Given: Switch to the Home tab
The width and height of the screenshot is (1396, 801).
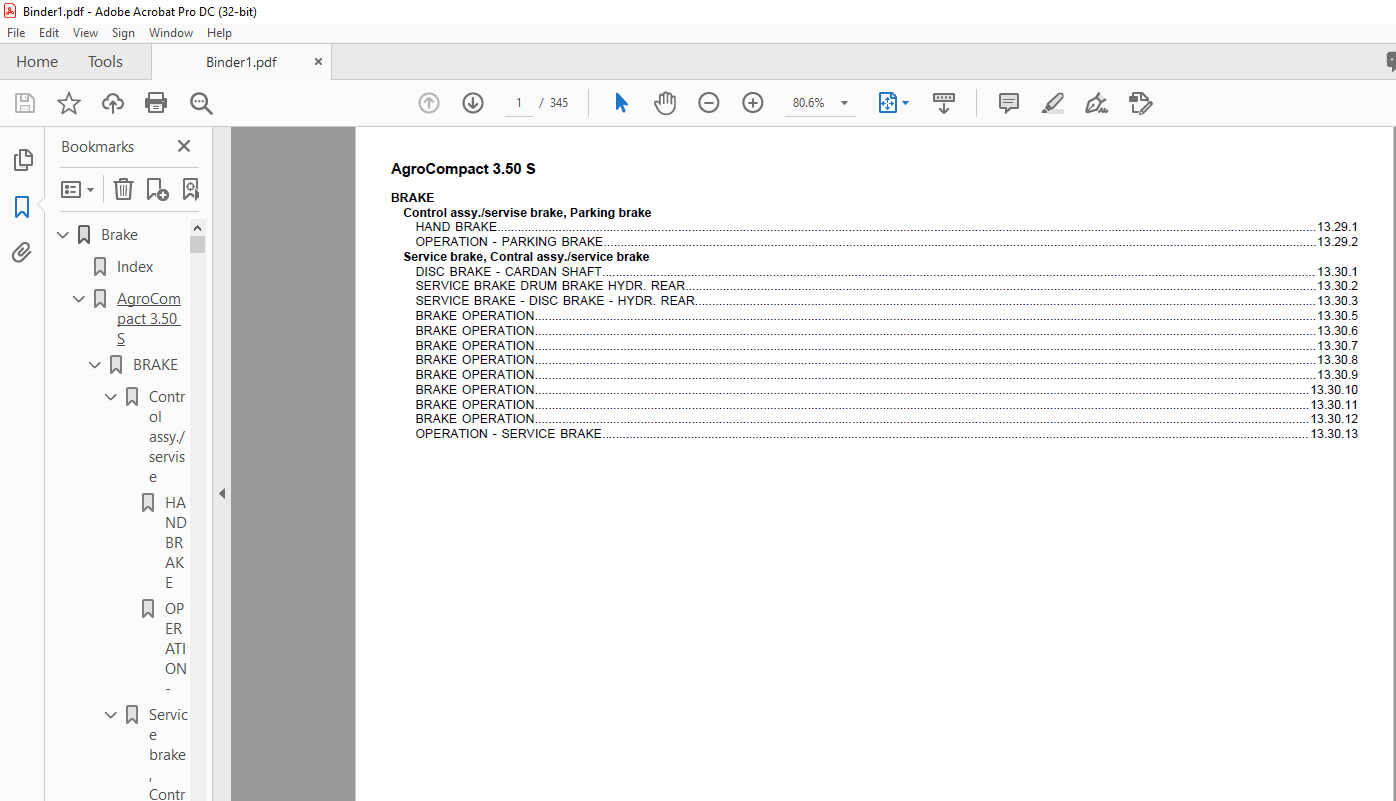Looking at the screenshot, I should click(37, 62).
